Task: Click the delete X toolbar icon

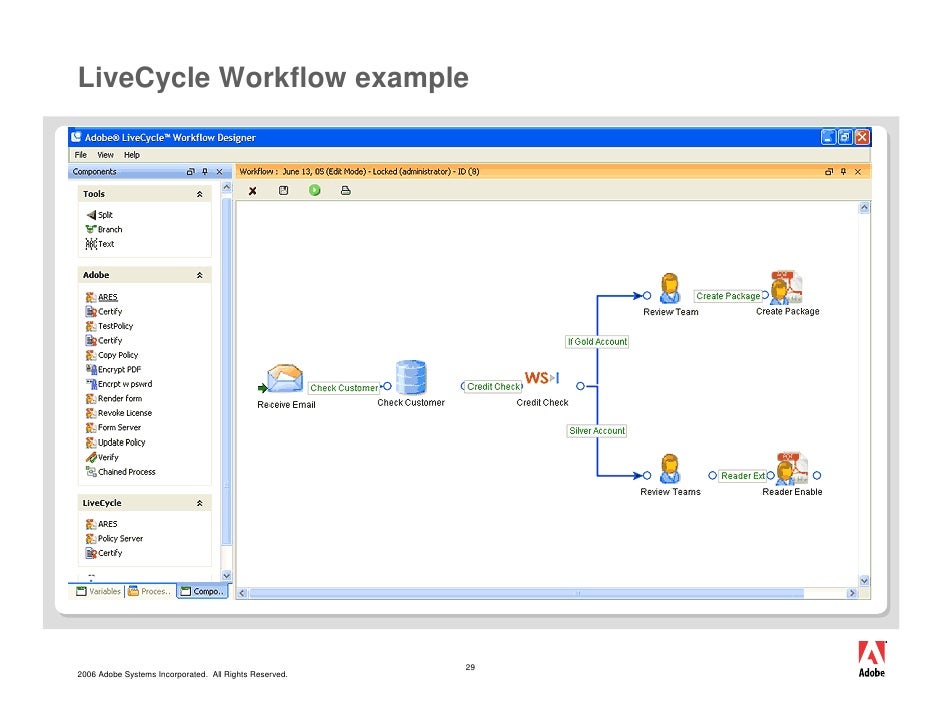Action: tap(252, 190)
